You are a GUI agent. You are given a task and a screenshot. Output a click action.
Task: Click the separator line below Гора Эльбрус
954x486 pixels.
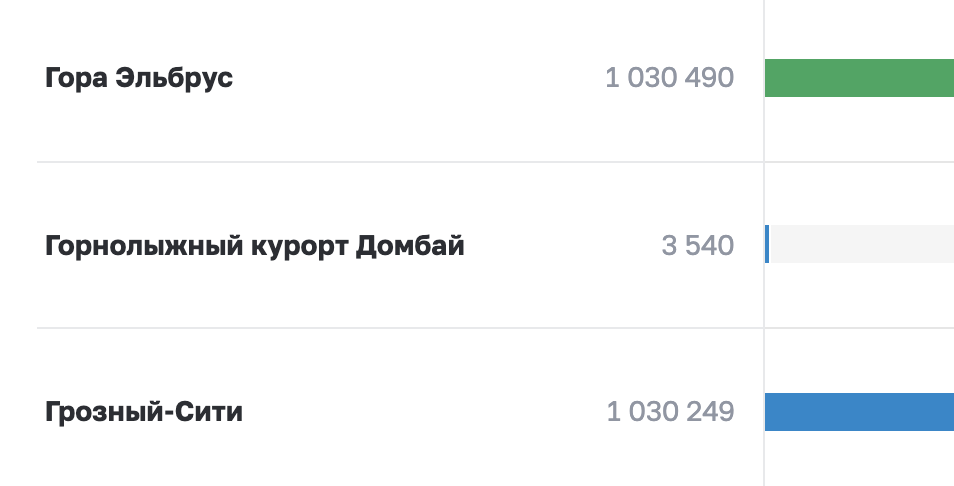point(400,162)
